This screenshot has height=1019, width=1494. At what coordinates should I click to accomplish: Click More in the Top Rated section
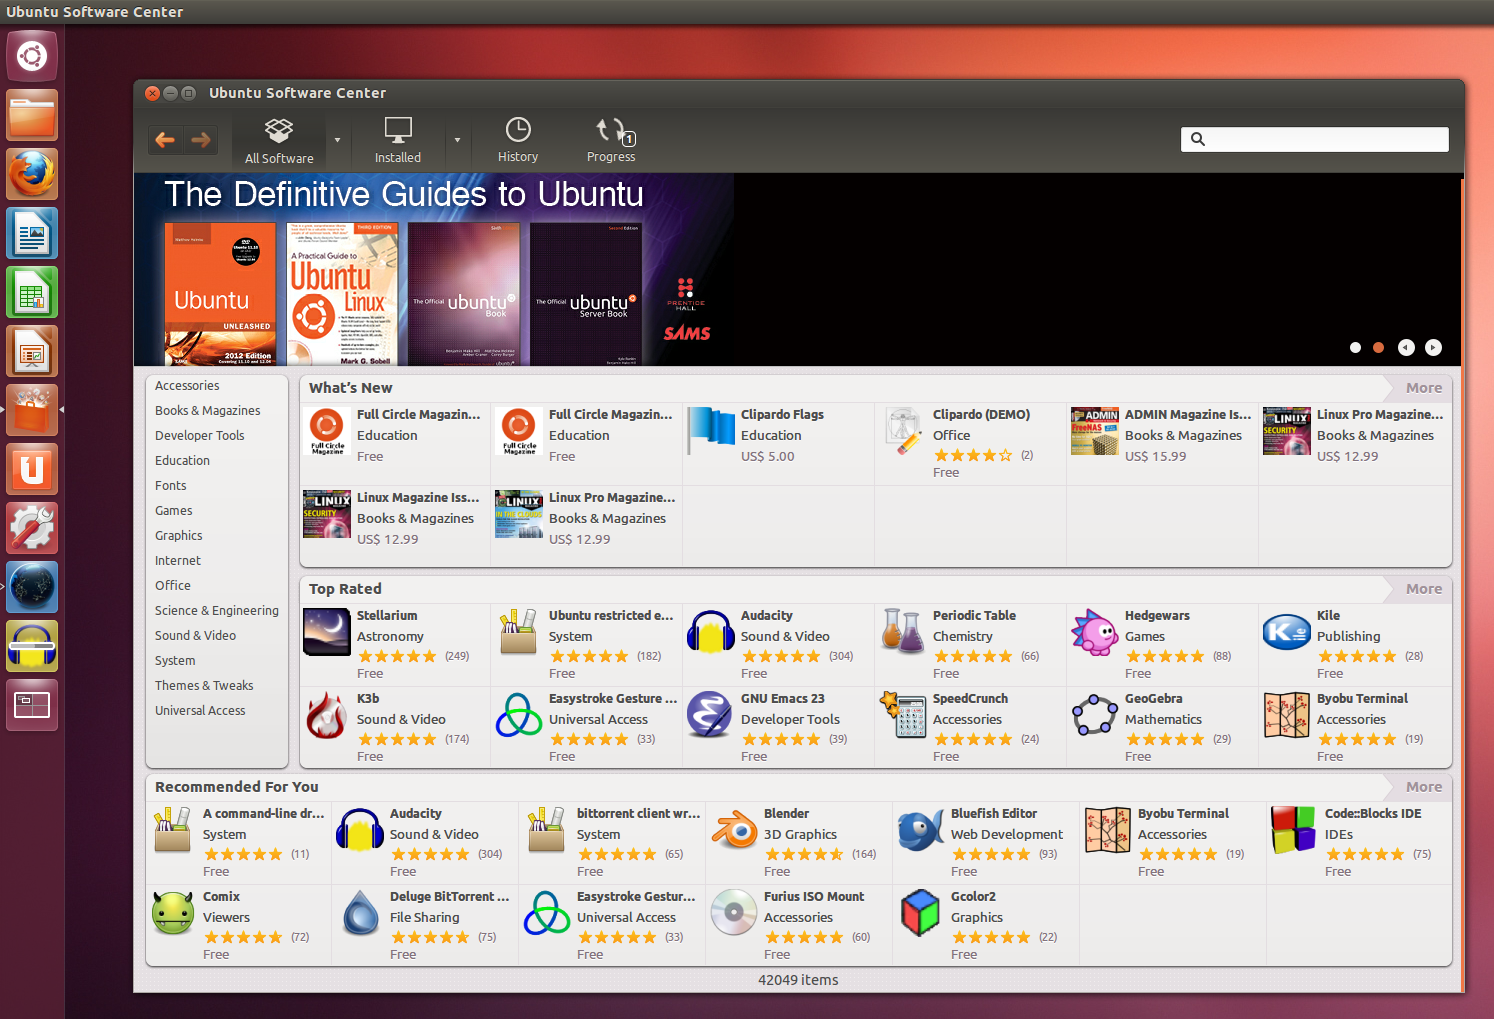coord(1423,589)
